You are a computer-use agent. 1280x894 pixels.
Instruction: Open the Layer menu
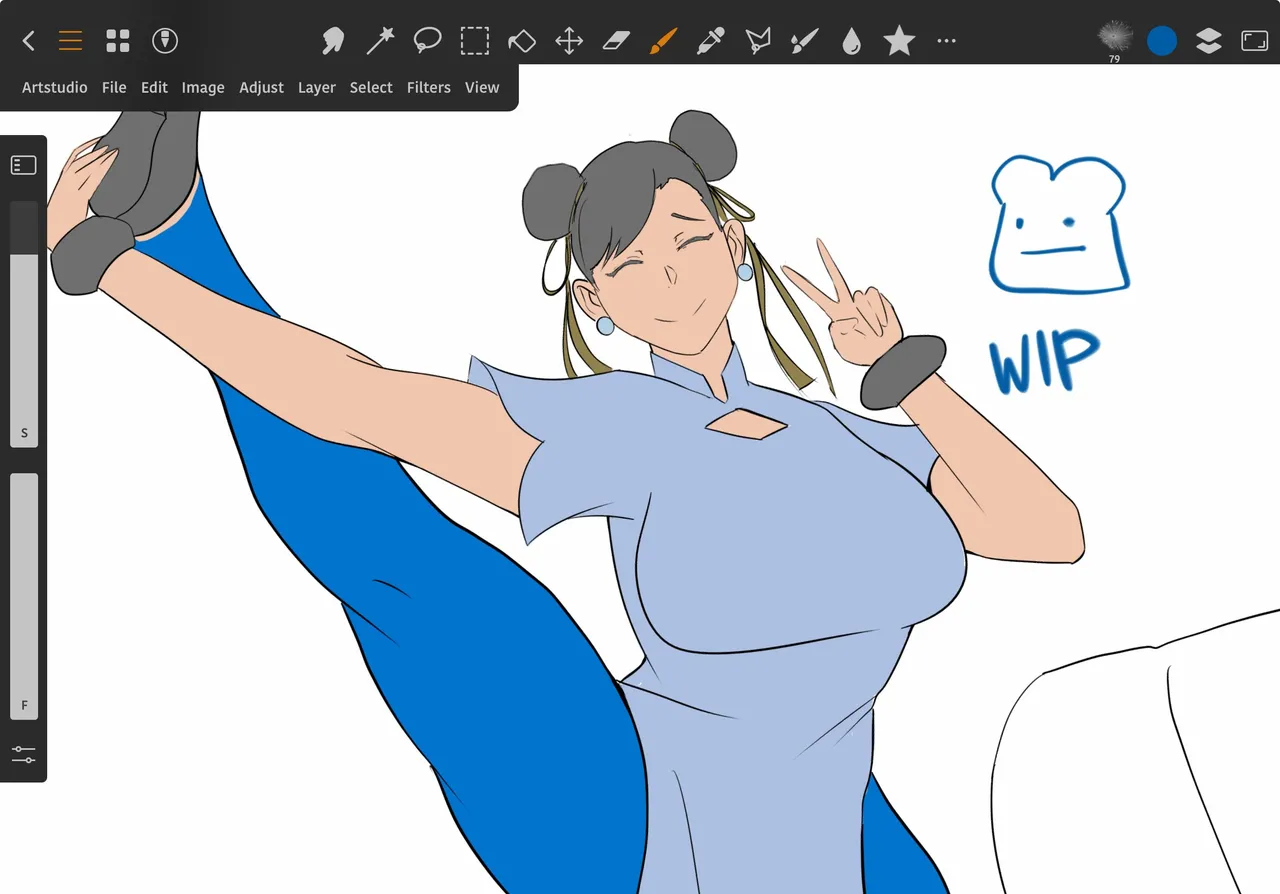(x=316, y=88)
